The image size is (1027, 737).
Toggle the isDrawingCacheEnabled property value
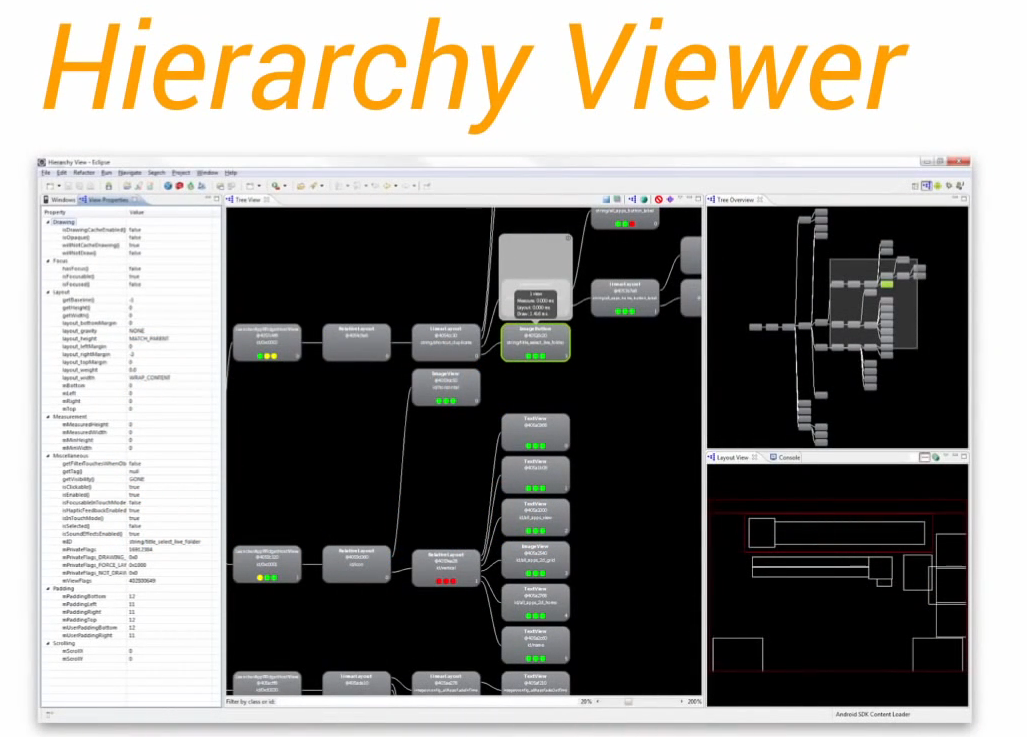point(135,230)
